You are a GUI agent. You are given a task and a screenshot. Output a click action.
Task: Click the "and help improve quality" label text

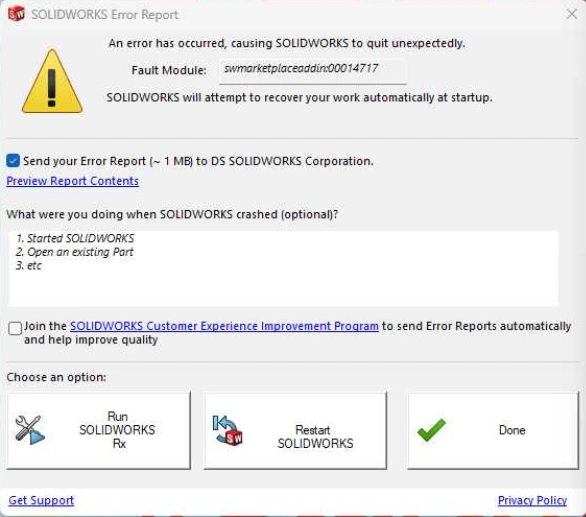[x=91, y=340]
